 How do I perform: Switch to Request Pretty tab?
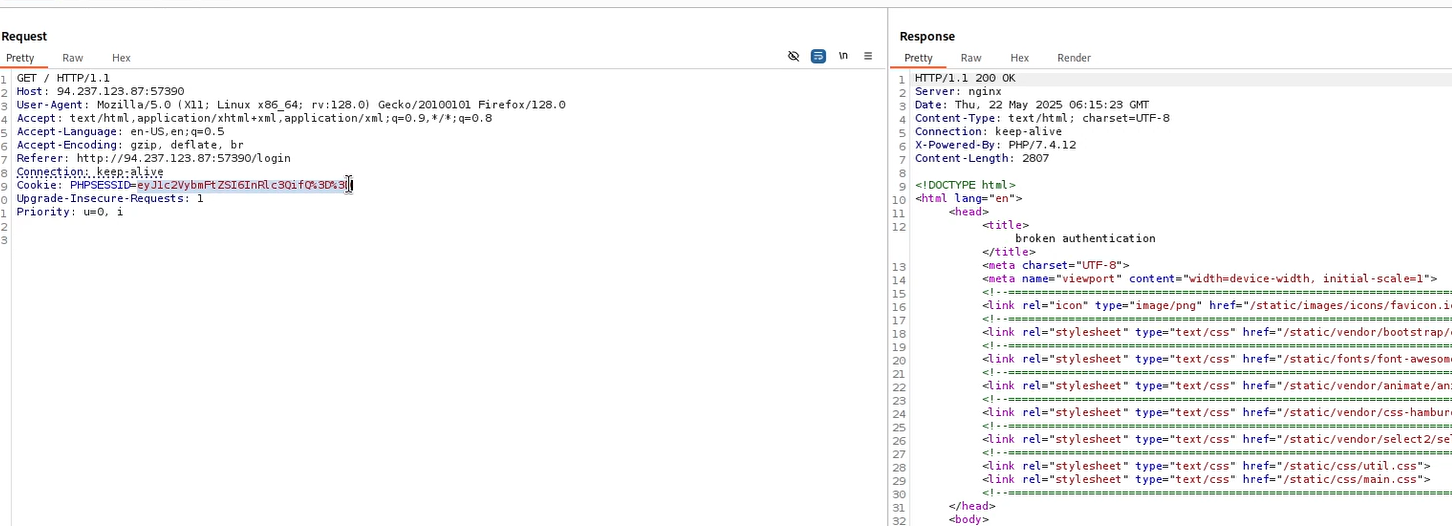pos(18,58)
